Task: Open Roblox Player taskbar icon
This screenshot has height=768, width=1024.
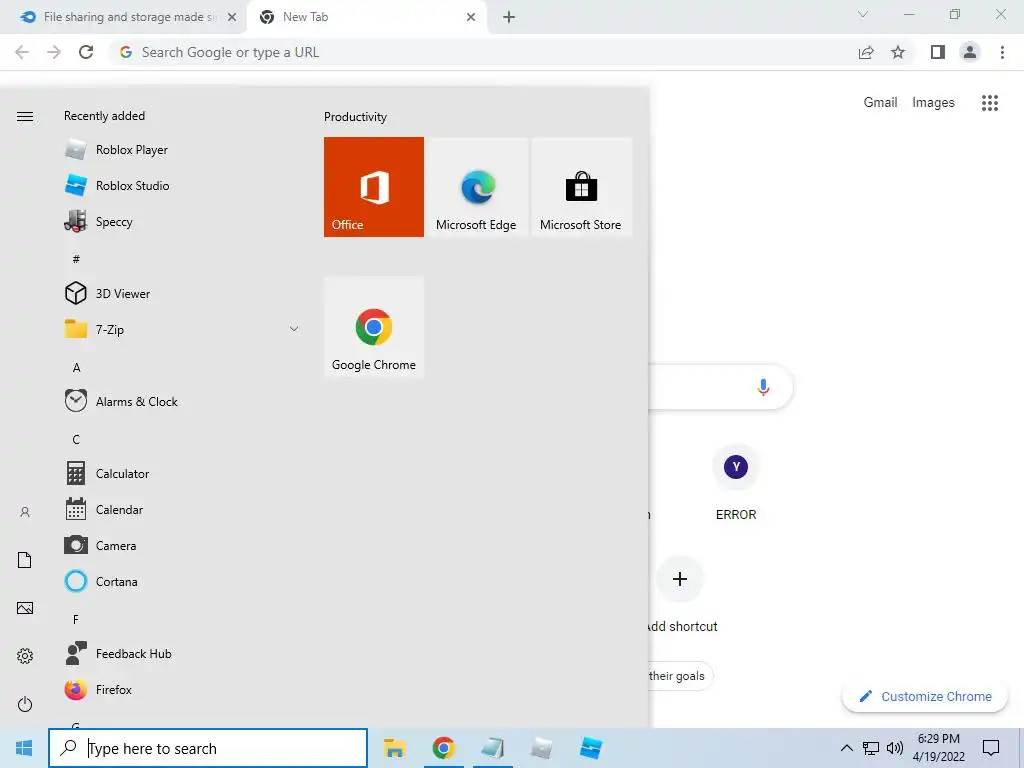Action: [541, 748]
